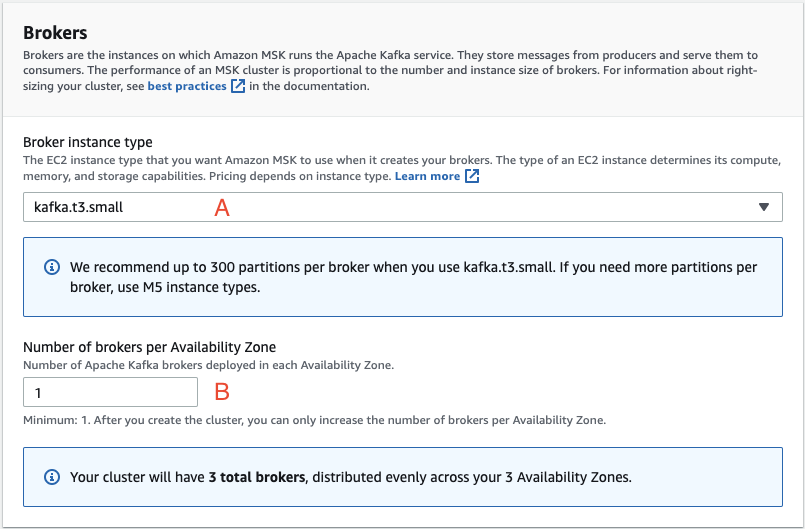The image size is (805, 529).
Task: Click the external link icon beside Learn more
Action: [x=472, y=177]
